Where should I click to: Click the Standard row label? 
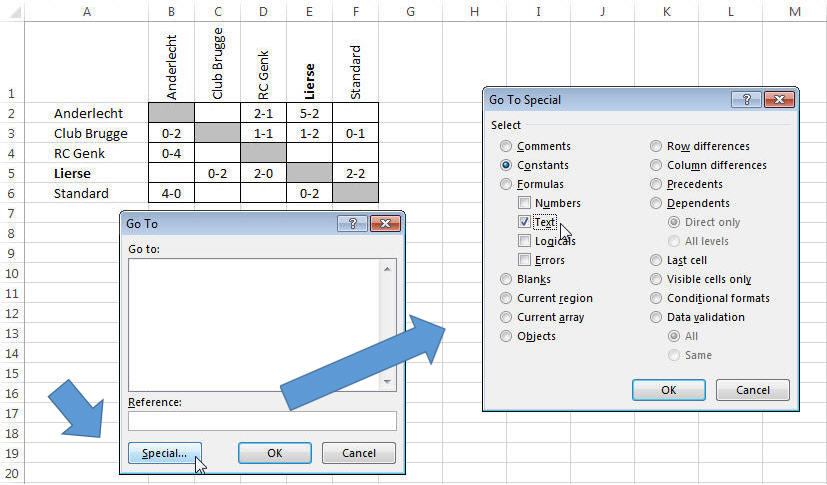point(81,193)
